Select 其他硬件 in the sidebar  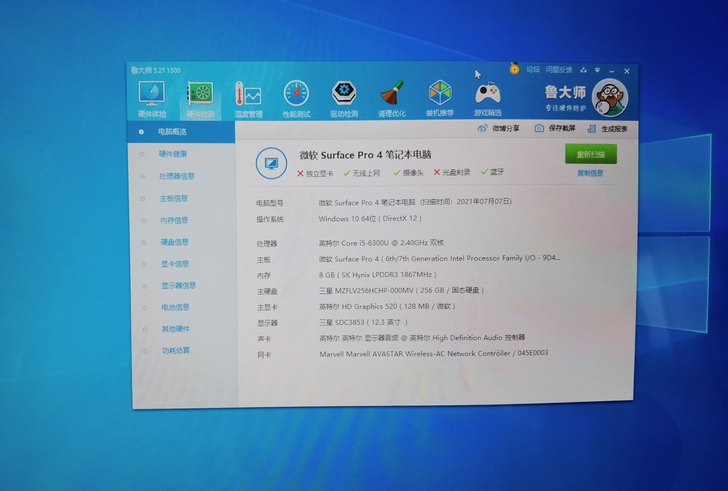[x=176, y=329]
